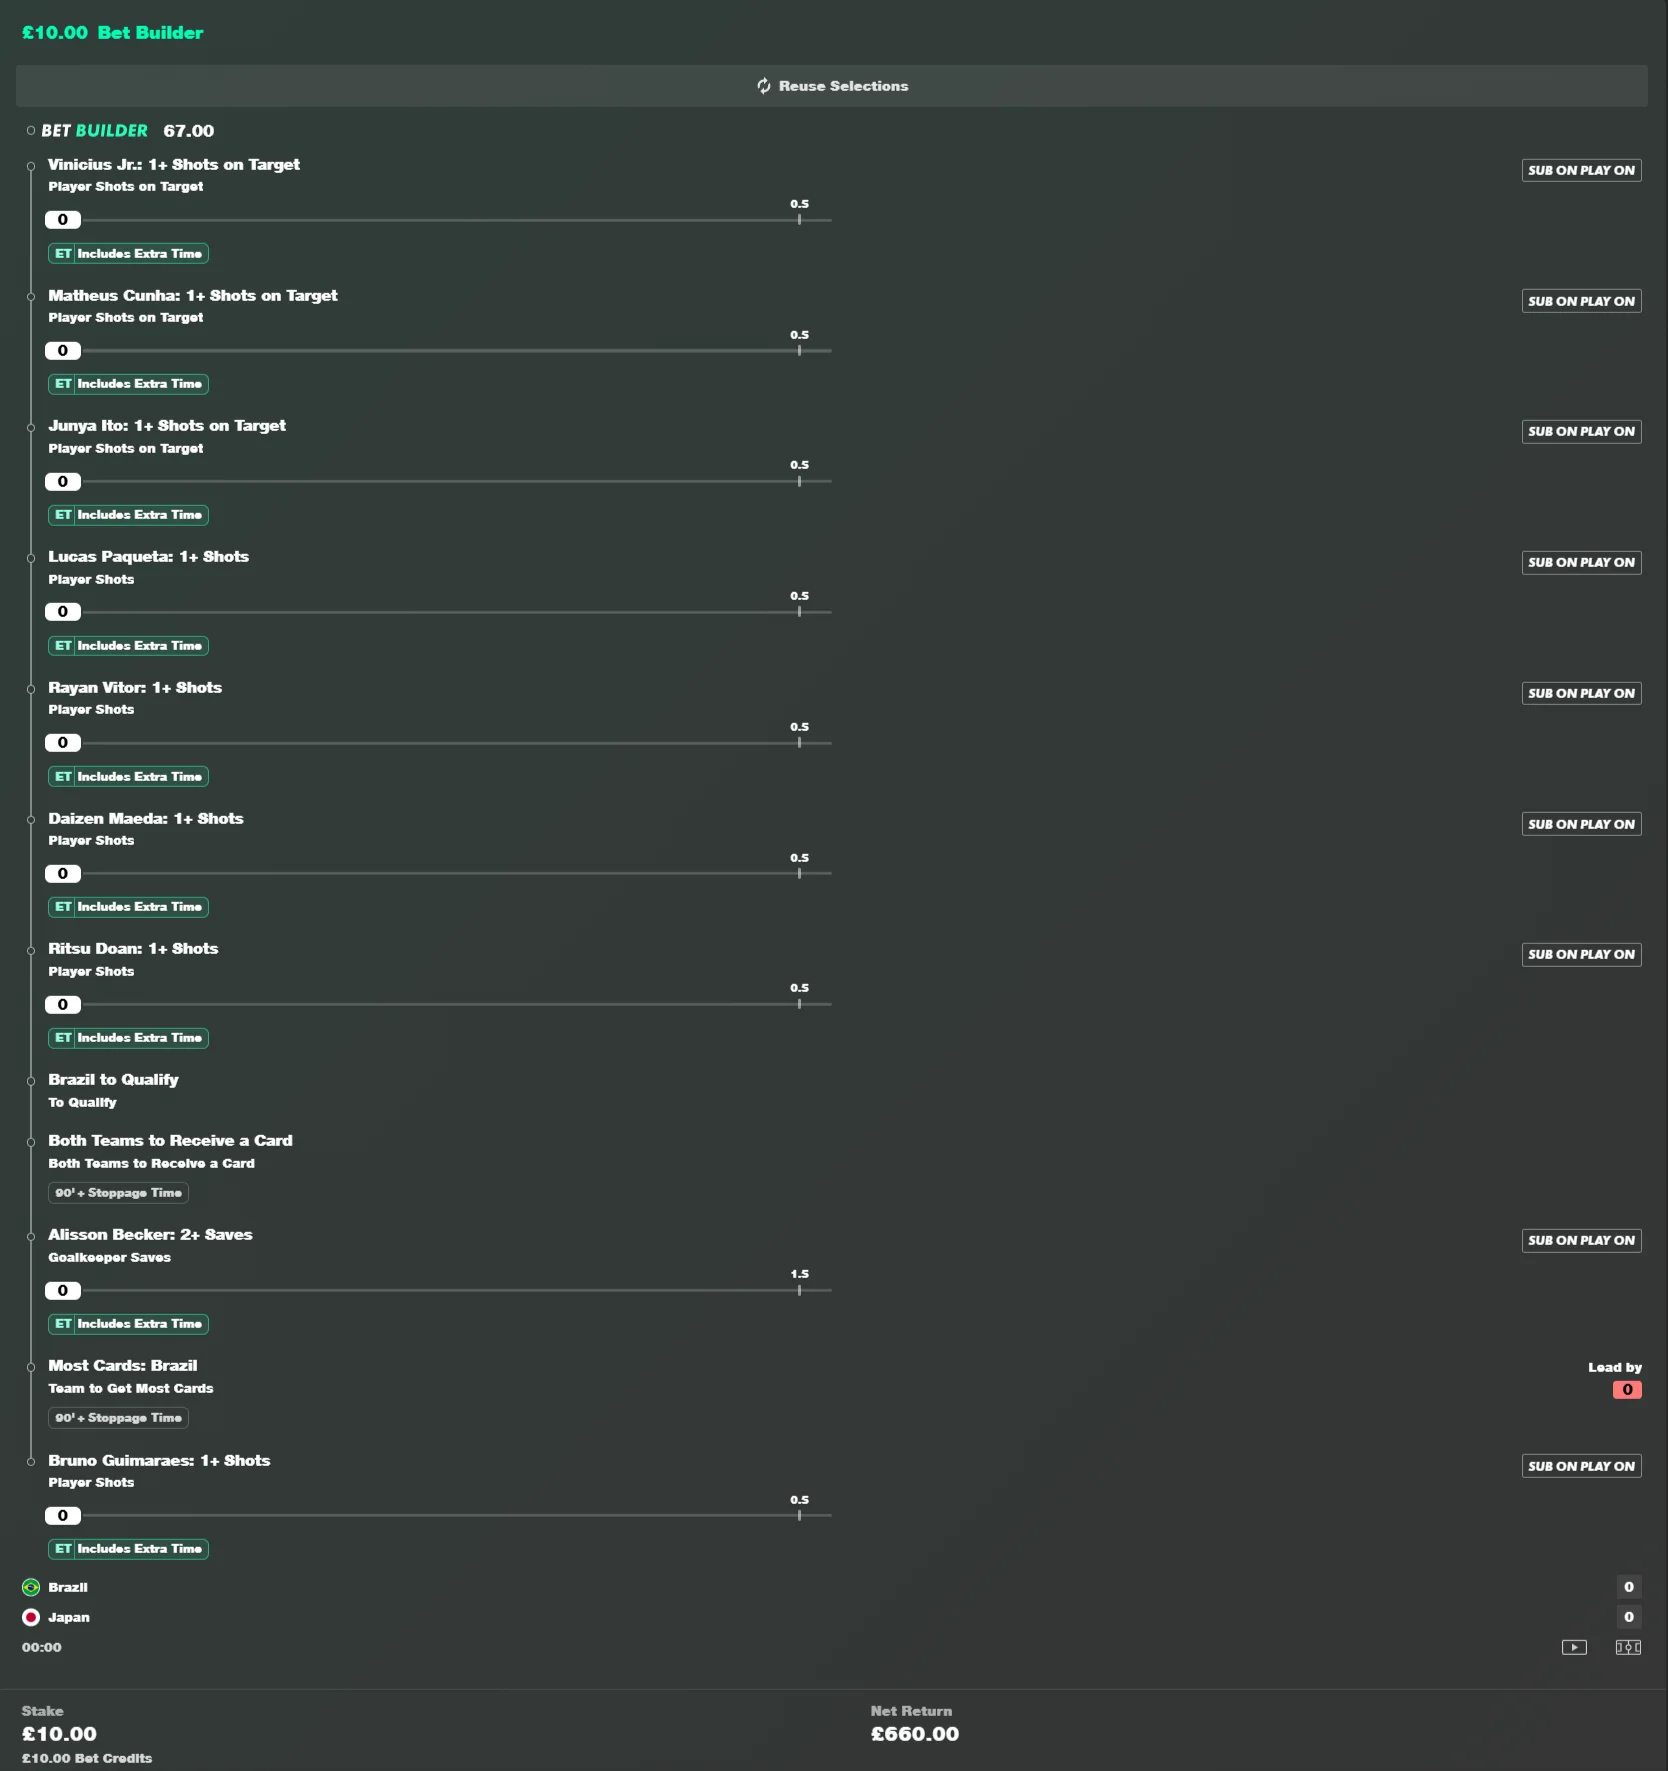The height and width of the screenshot is (1771, 1668).
Task: Toggle Sub On Play On for Vinicius Jr.
Action: pos(1581,170)
